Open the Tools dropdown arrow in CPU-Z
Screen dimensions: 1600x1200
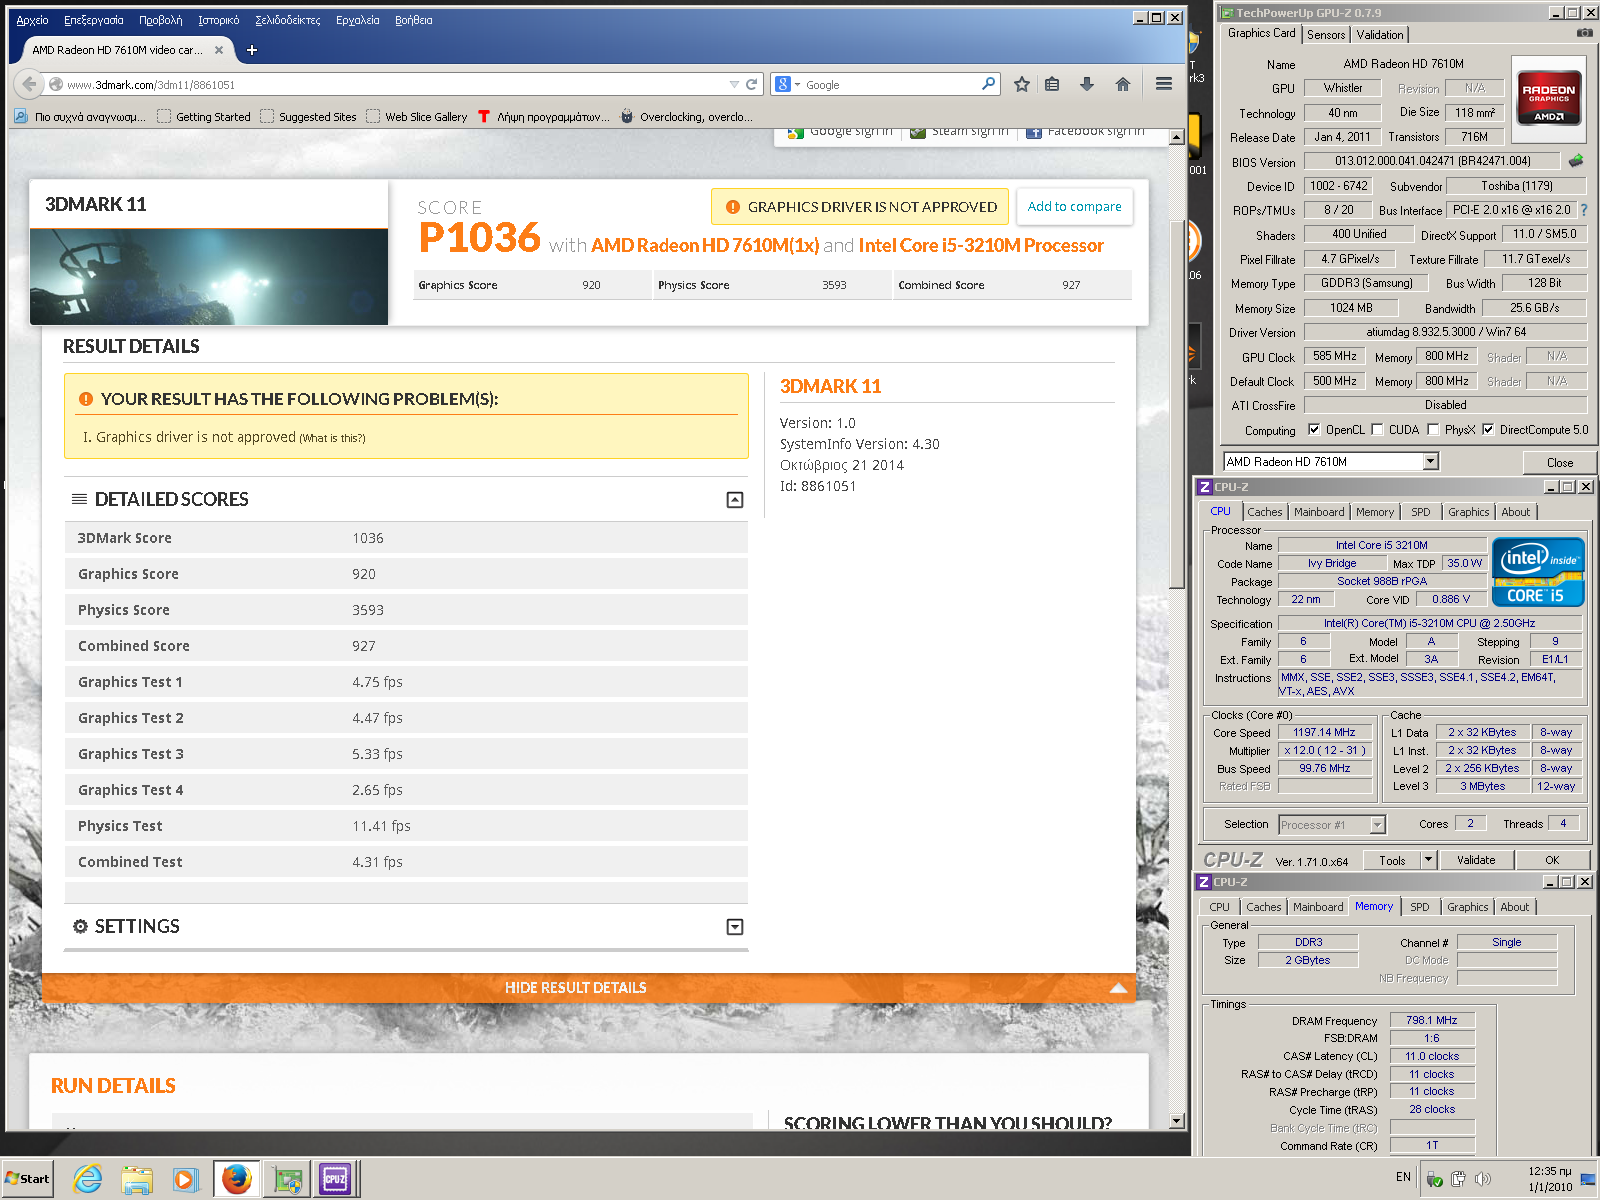pos(1428,860)
